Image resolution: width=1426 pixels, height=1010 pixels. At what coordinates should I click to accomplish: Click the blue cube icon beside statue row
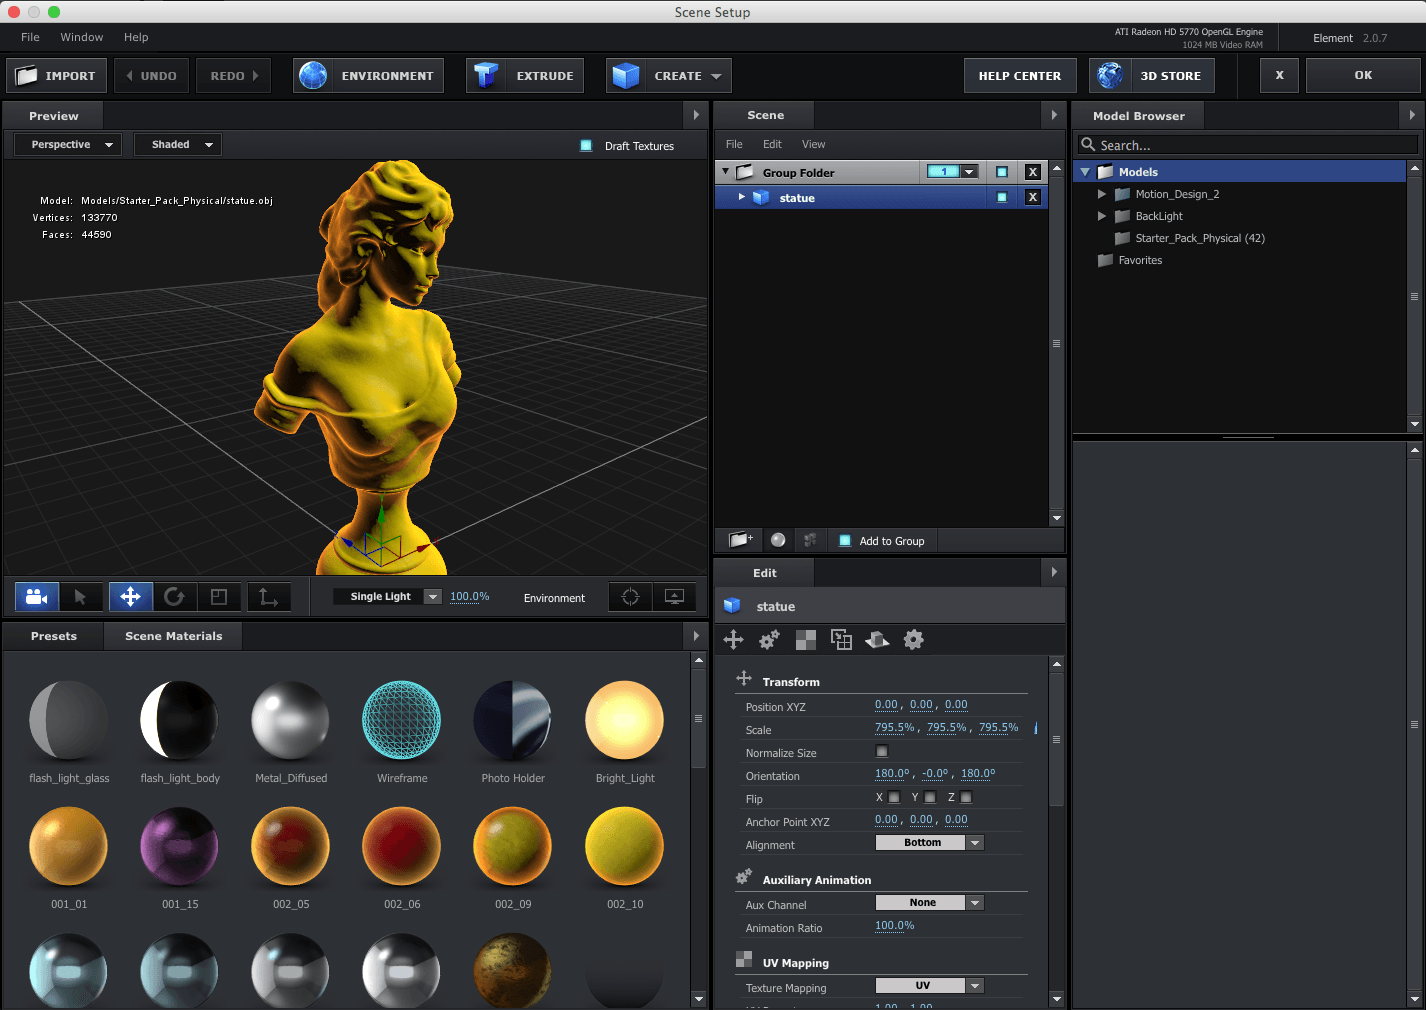coord(761,198)
